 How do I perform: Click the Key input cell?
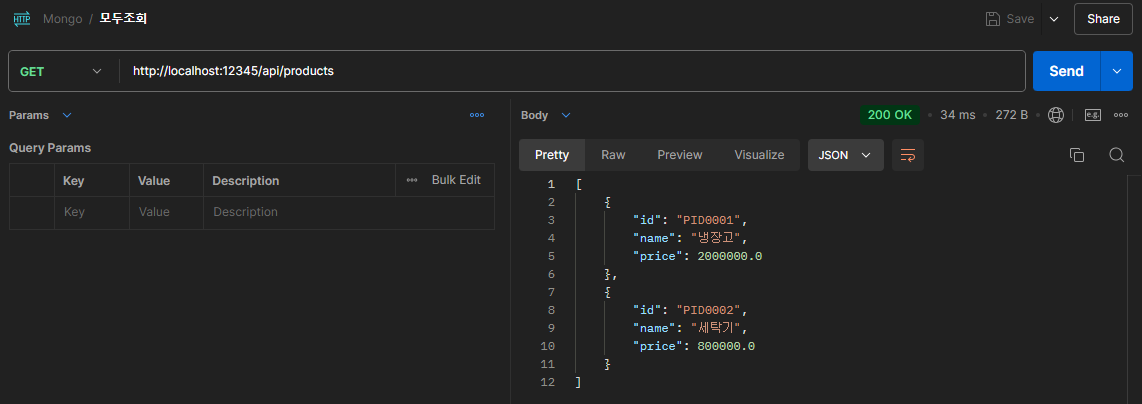pos(92,213)
